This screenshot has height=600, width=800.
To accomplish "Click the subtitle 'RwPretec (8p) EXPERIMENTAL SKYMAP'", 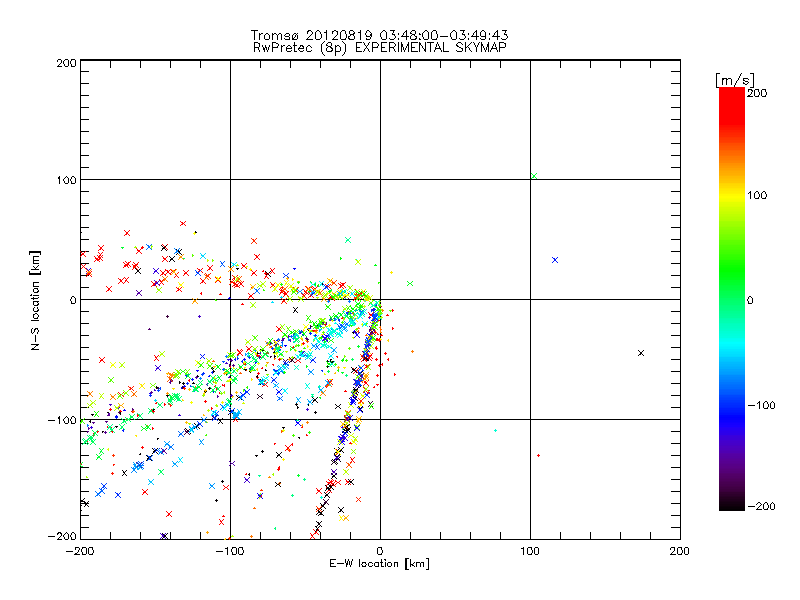I will tap(380, 47).
